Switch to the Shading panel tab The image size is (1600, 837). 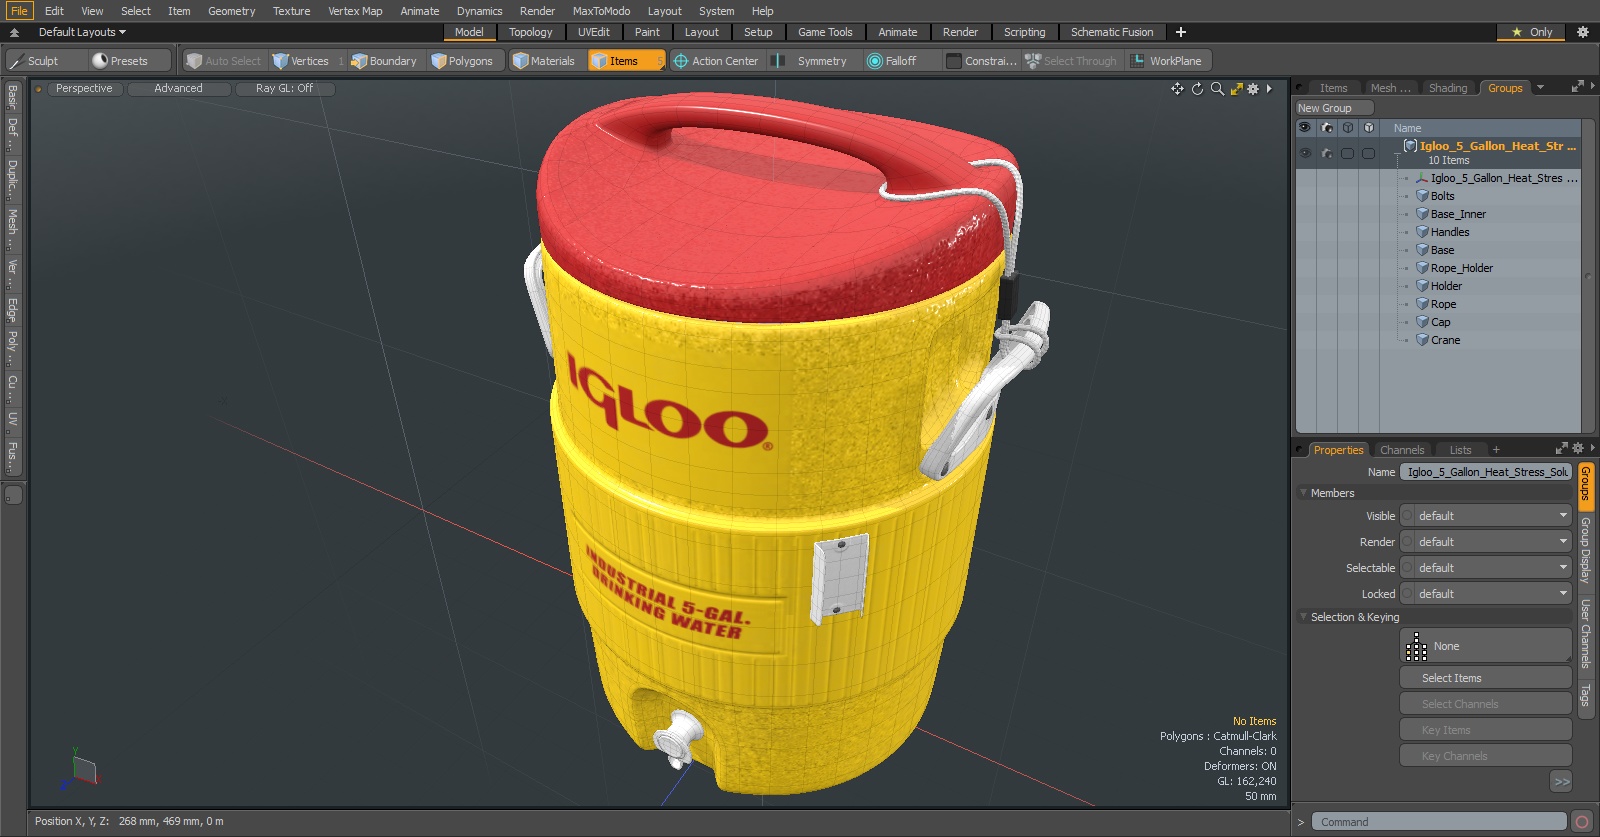[x=1447, y=88]
